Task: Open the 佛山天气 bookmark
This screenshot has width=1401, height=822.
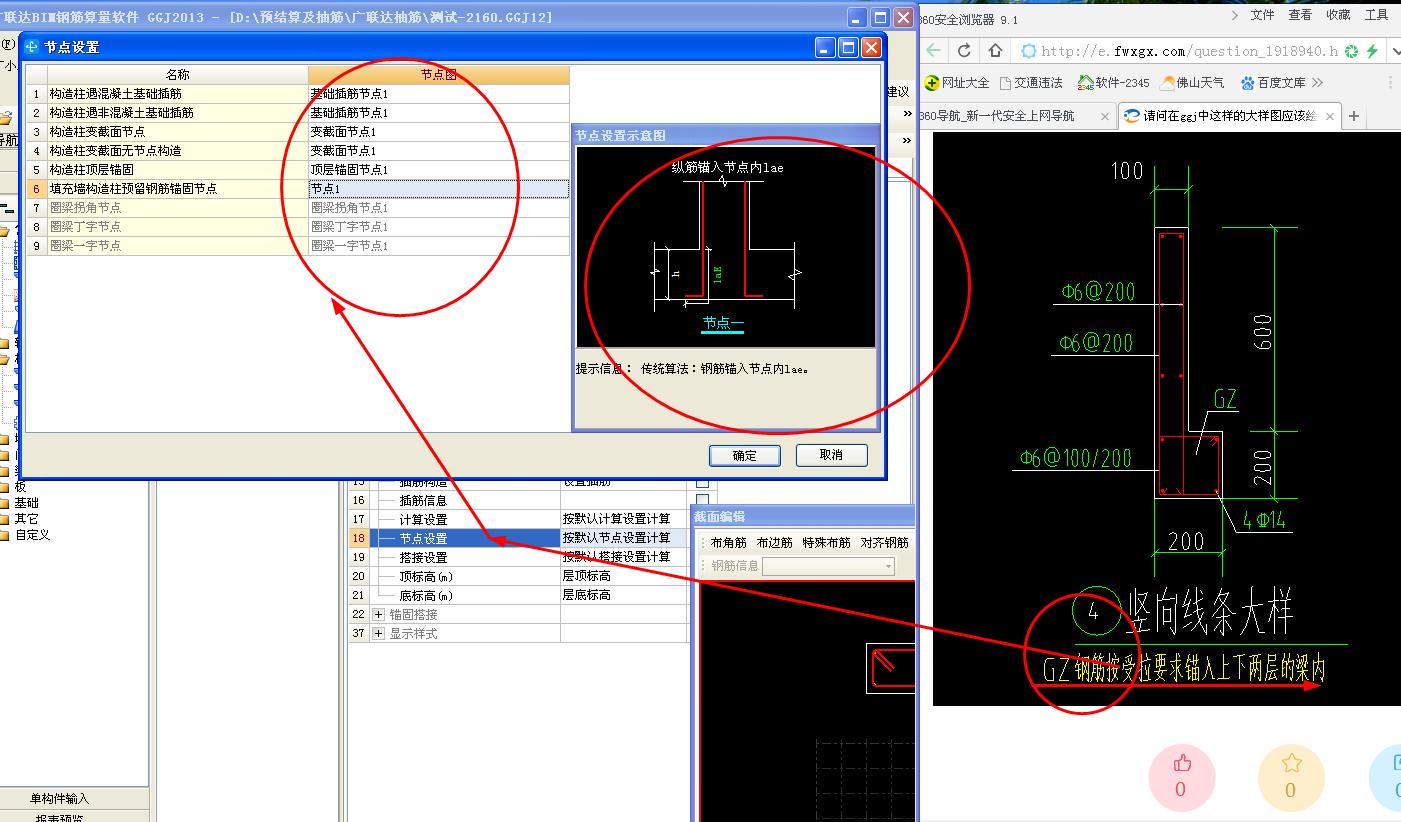Action: click(x=1192, y=83)
